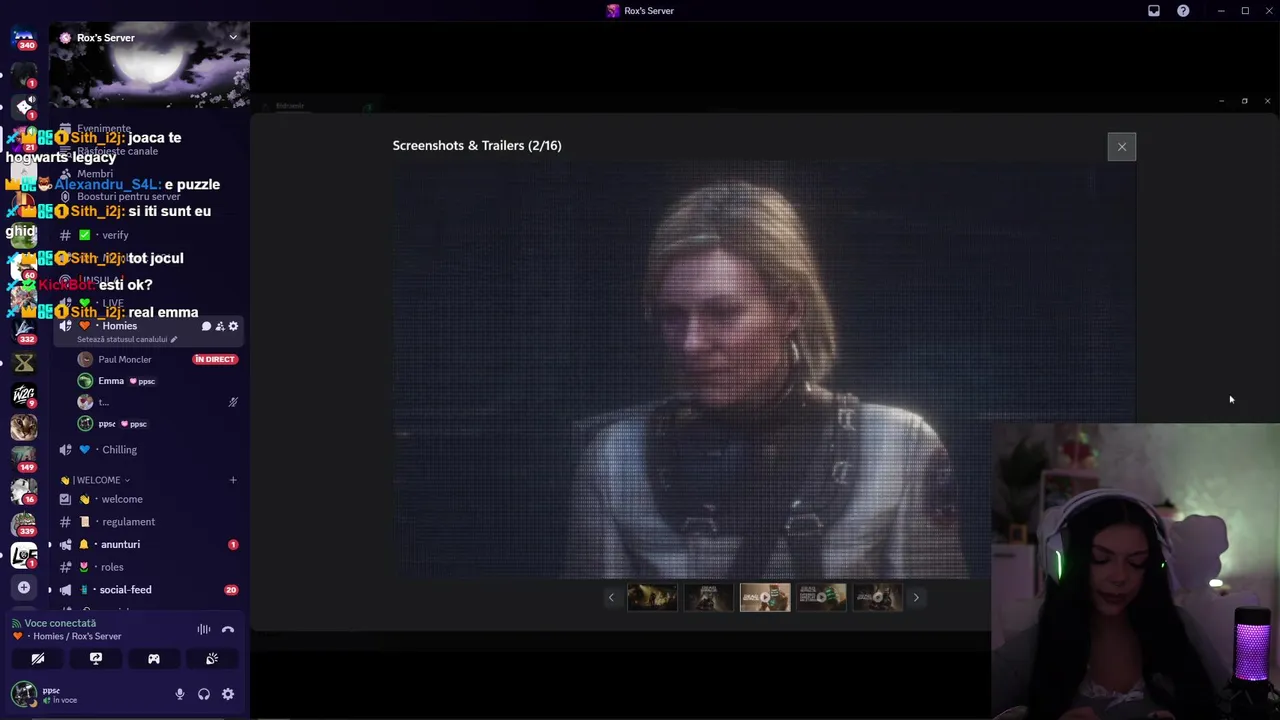Start an activity with controller icon
The image size is (1280, 720).
pos(154,659)
